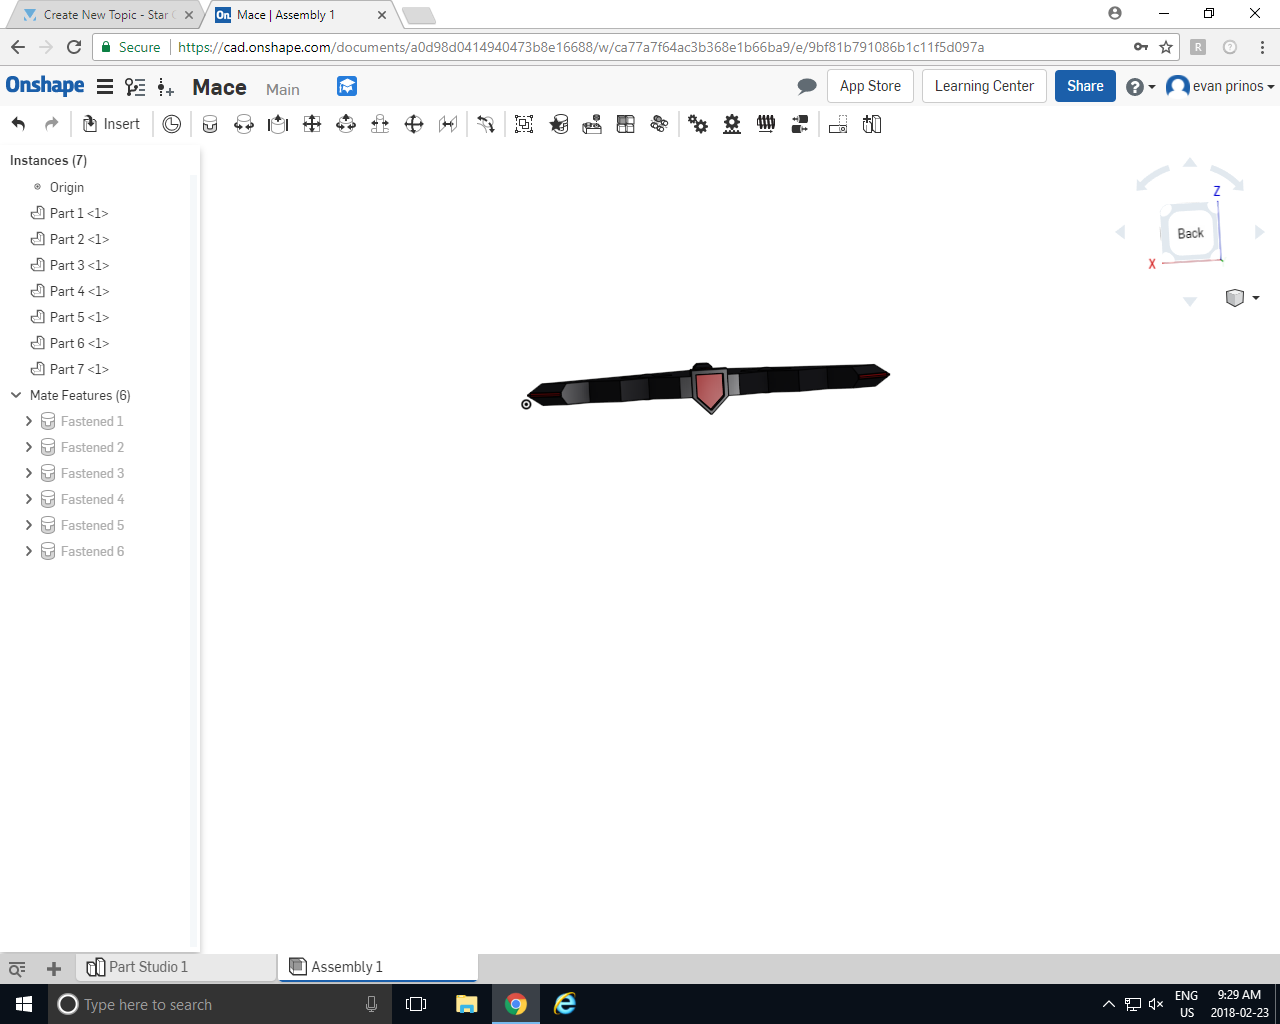Click the Insert parts tool
1280x1024 pixels.
[x=110, y=123]
